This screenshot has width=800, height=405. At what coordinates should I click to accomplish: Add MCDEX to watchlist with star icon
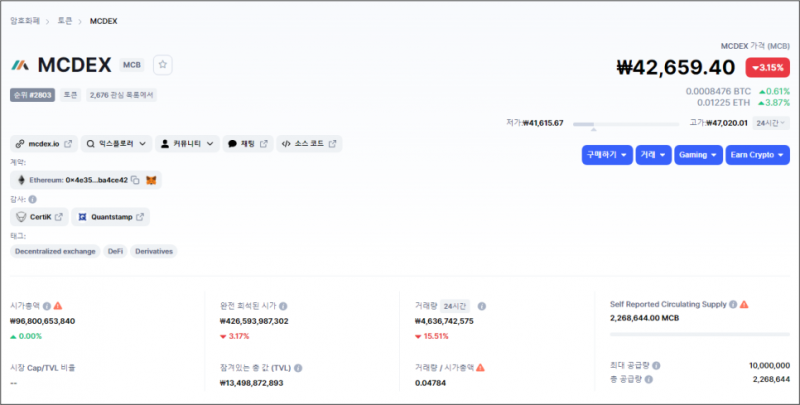click(x=163, y=65)
